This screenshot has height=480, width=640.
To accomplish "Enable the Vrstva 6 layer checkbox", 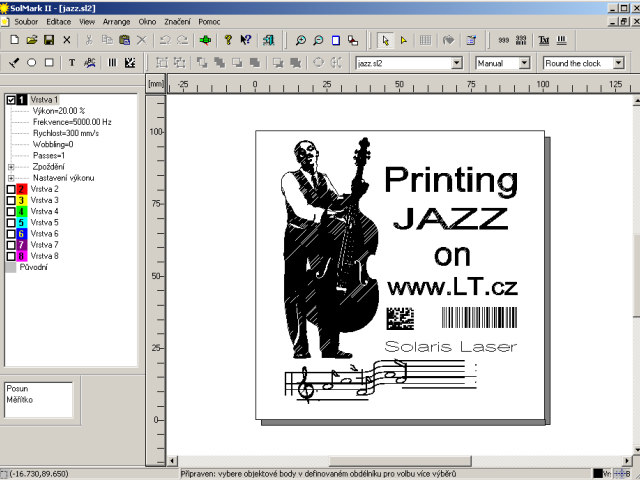I will [x=11, y=234].
